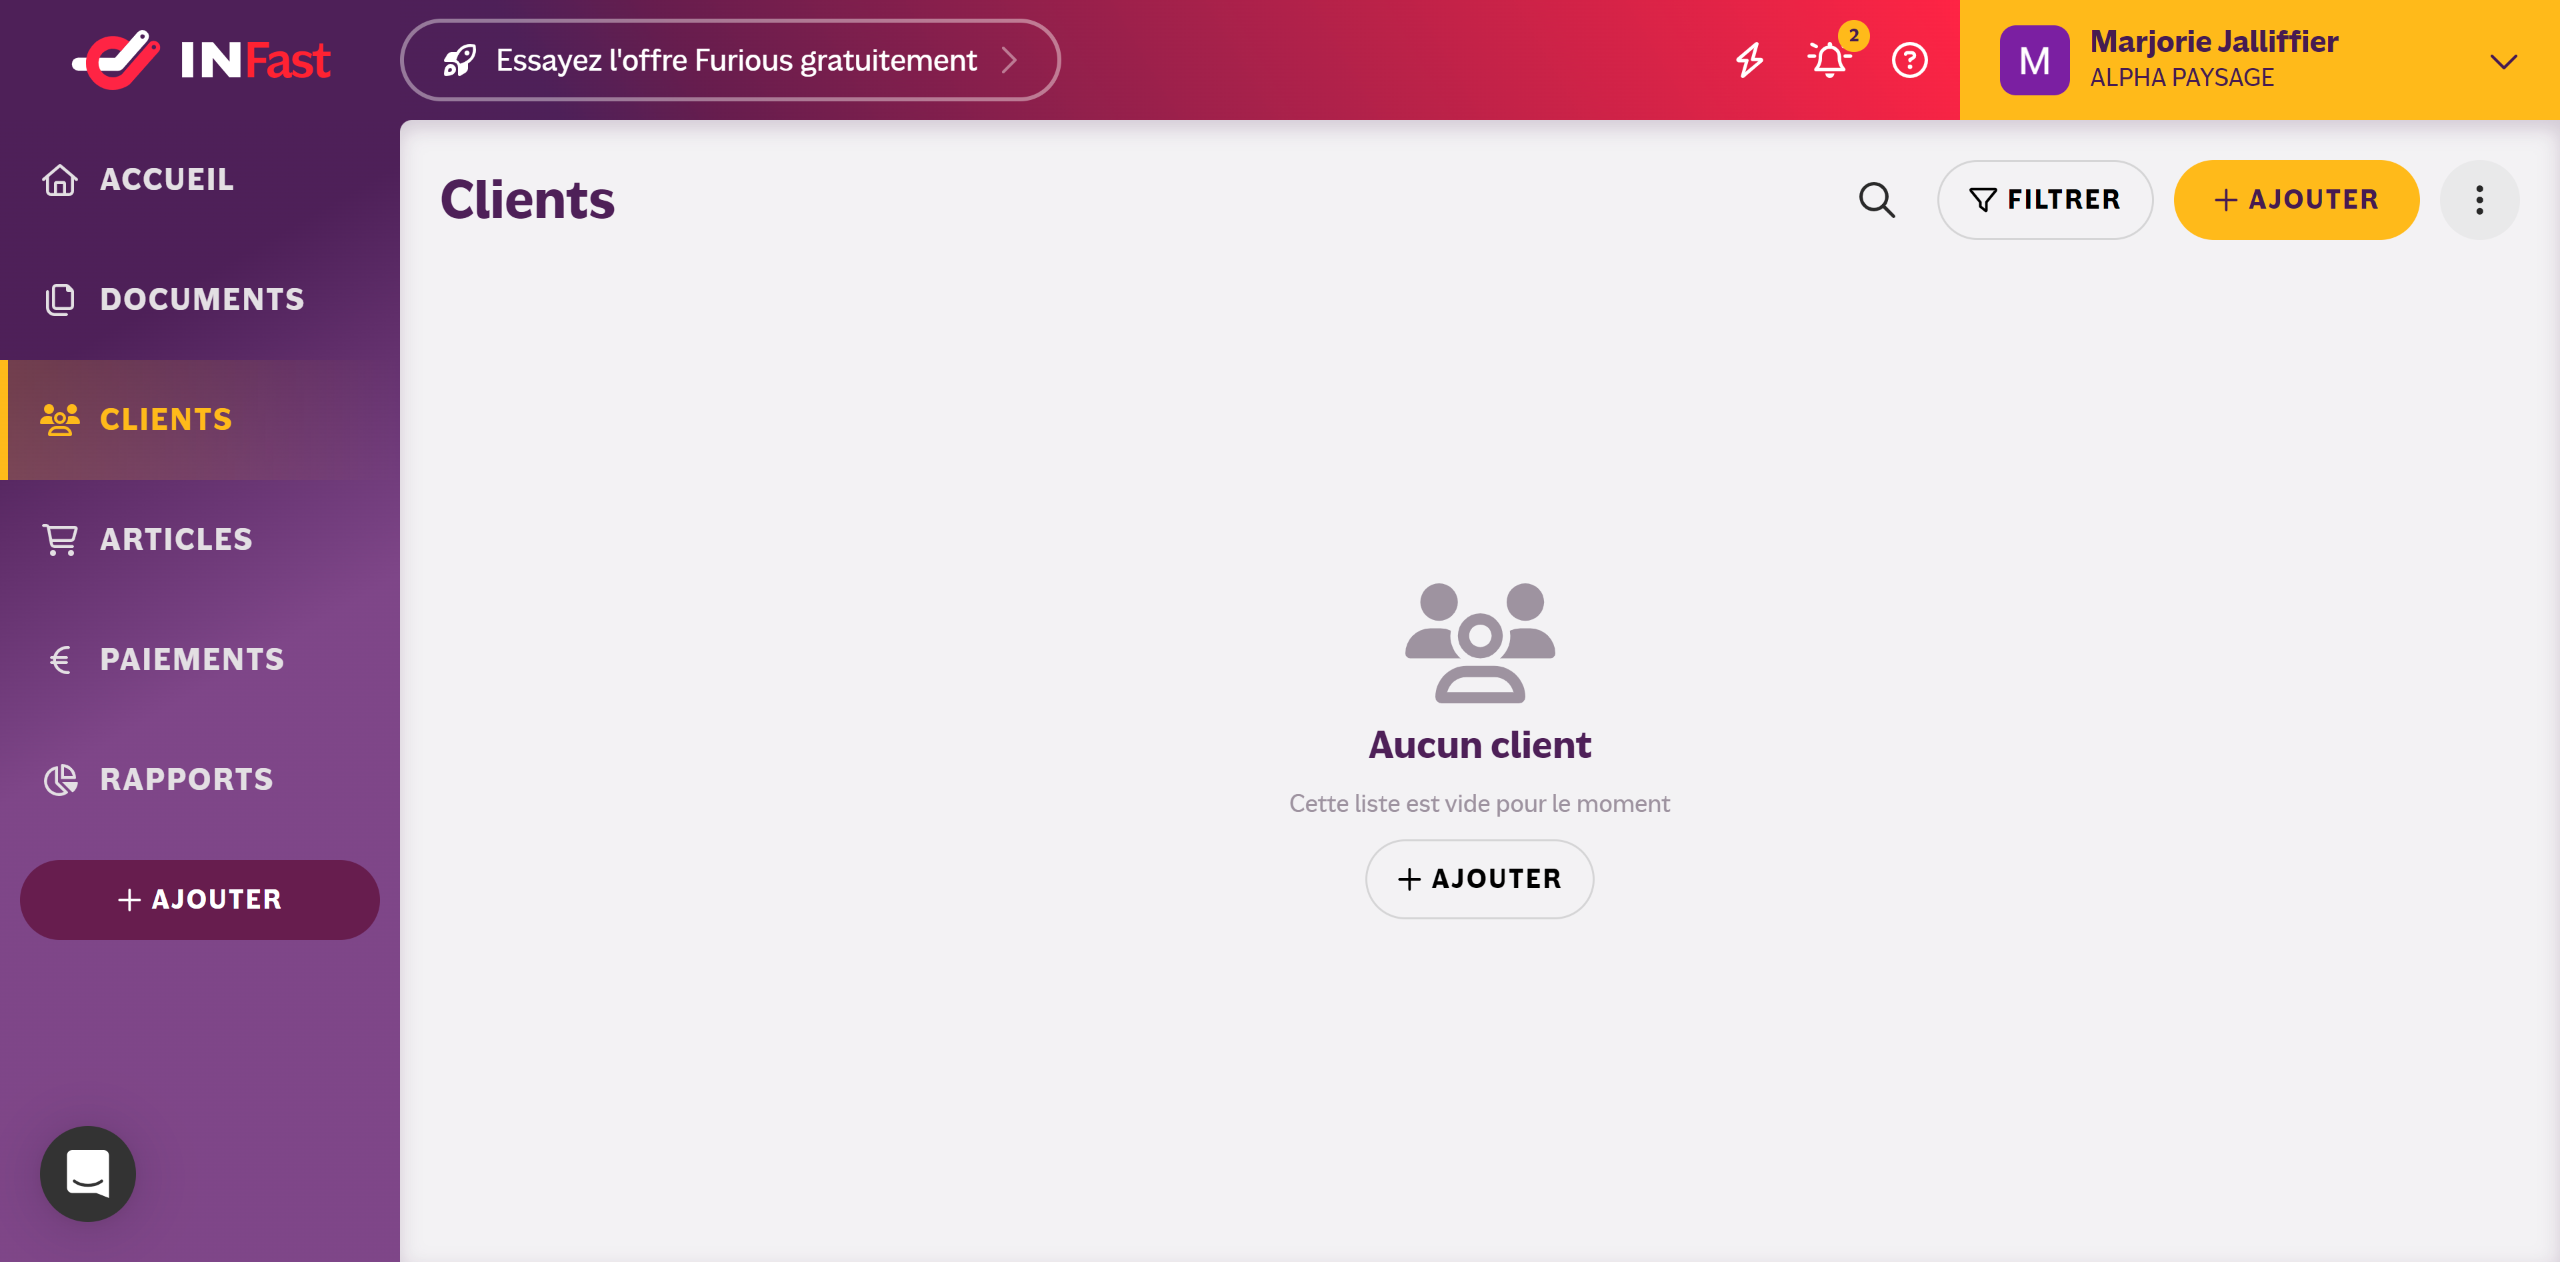This screenshot has height=1262, width=2560.
Task: Click the M user avatar
Action: pyautogui.click(x=2034, y=60)
